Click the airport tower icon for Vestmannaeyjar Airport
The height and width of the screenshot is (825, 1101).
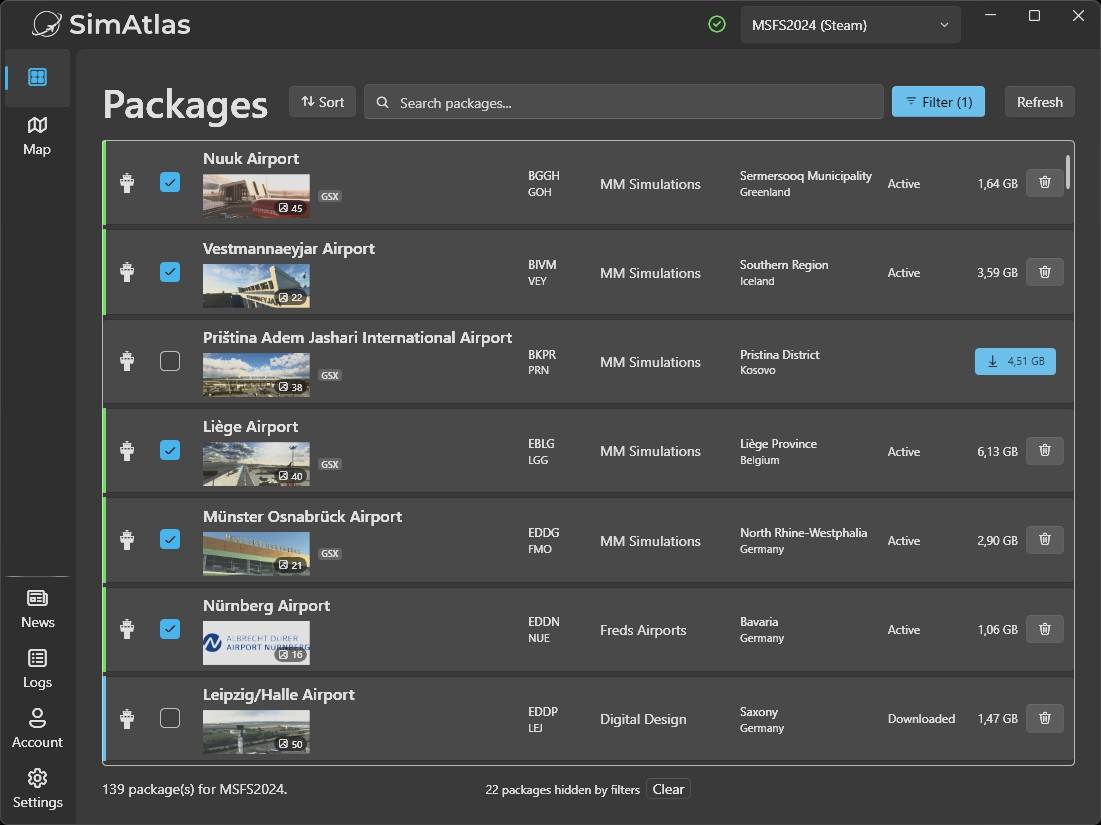coord(127,272)
